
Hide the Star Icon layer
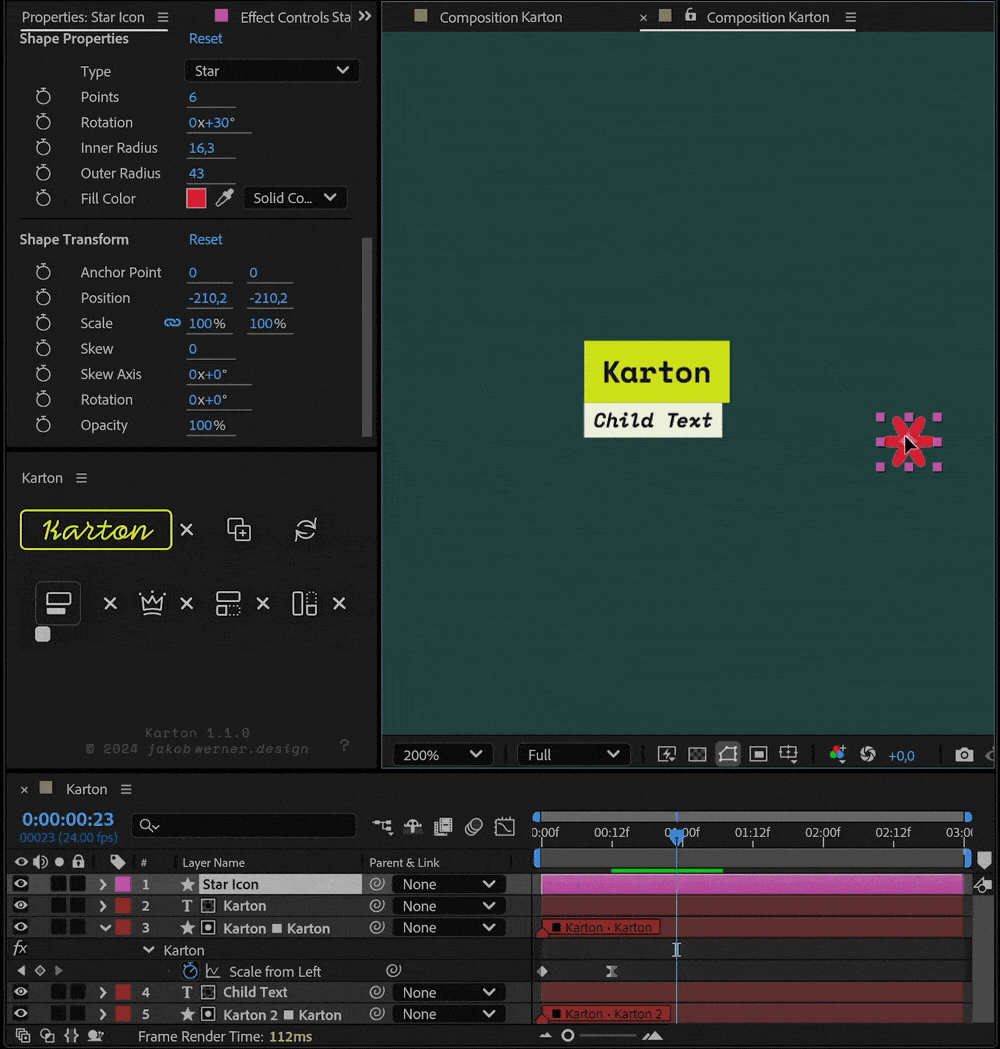(19, 884)
